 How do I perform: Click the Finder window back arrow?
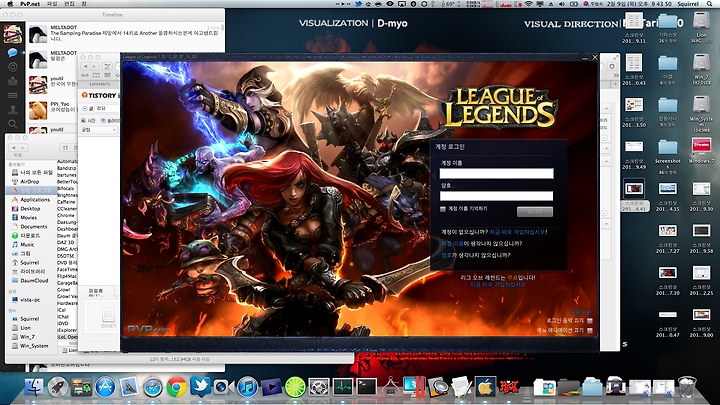(14, 147)
